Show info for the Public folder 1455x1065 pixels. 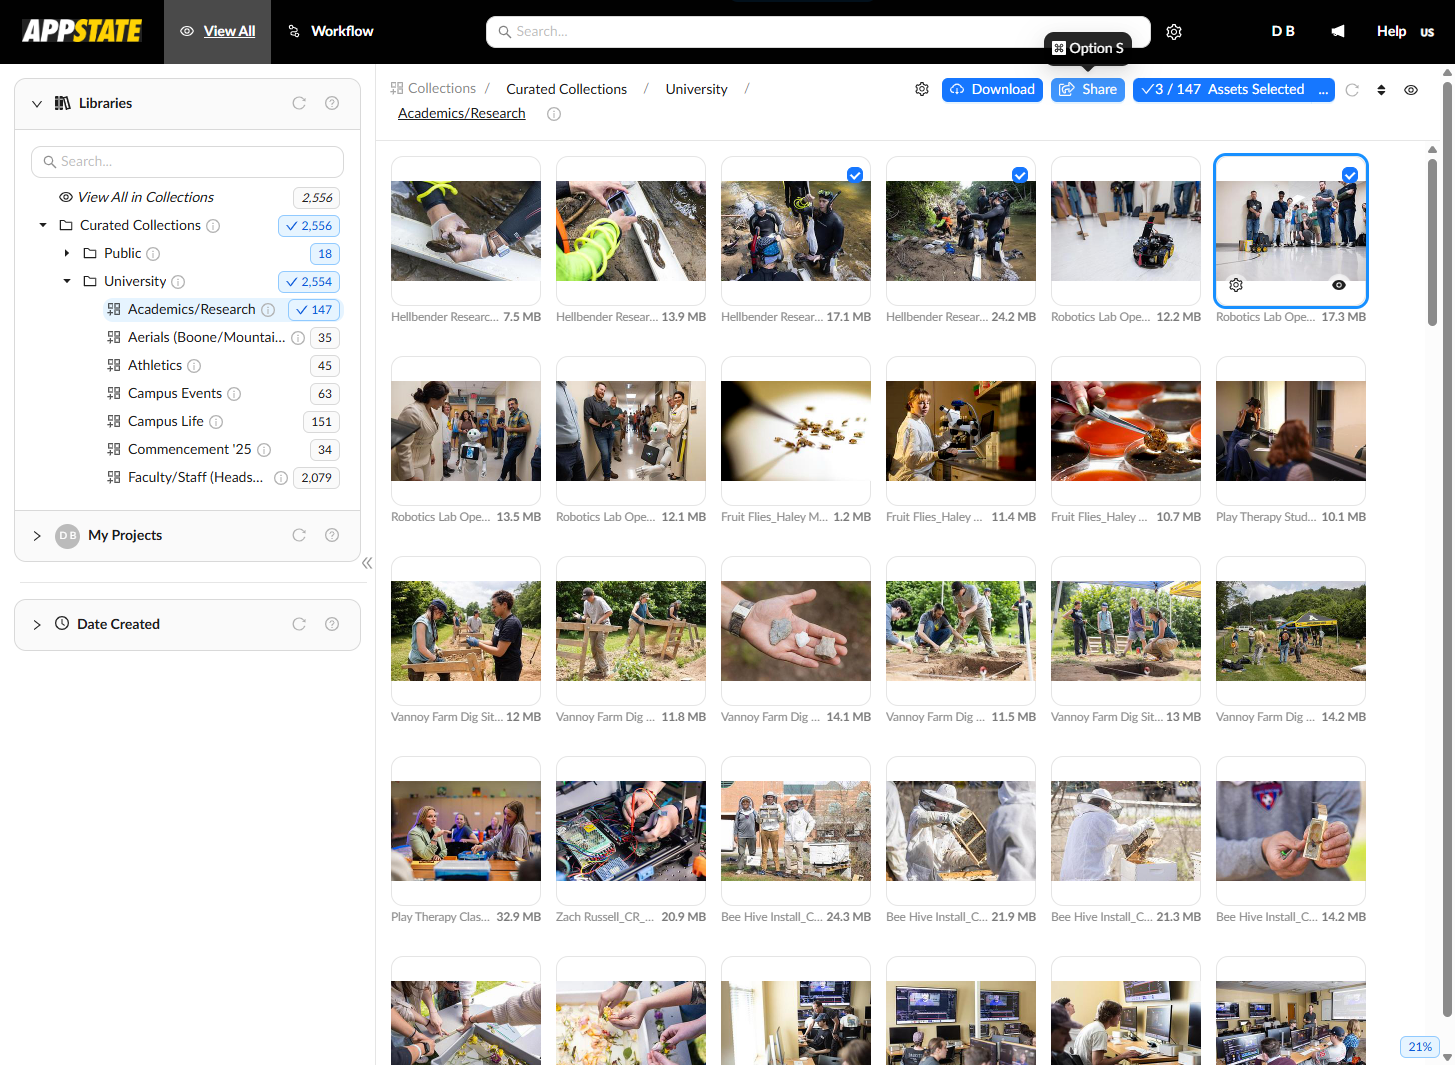click(153, 254)
